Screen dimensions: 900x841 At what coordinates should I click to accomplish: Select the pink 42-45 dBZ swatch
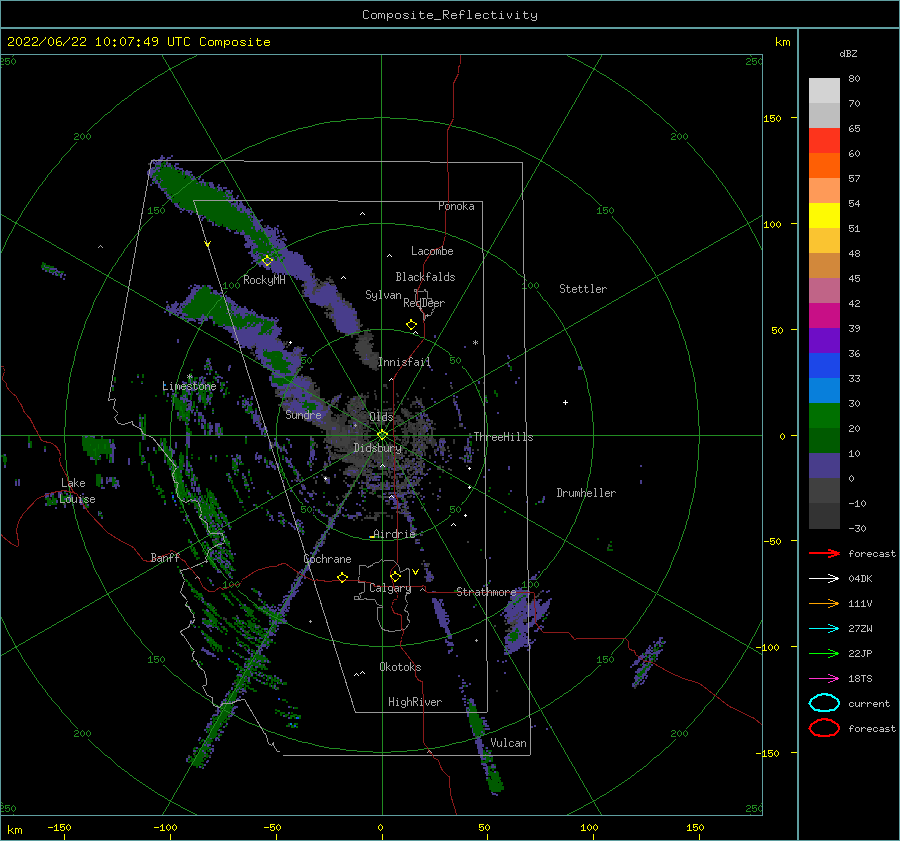pos(824,290)
